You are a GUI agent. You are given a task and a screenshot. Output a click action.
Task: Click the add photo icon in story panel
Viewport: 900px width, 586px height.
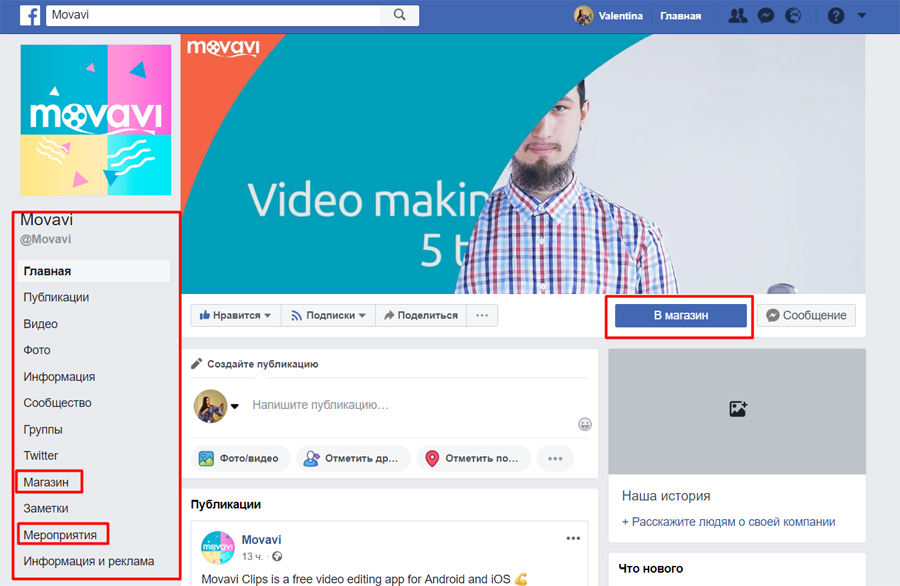[738, 409]
